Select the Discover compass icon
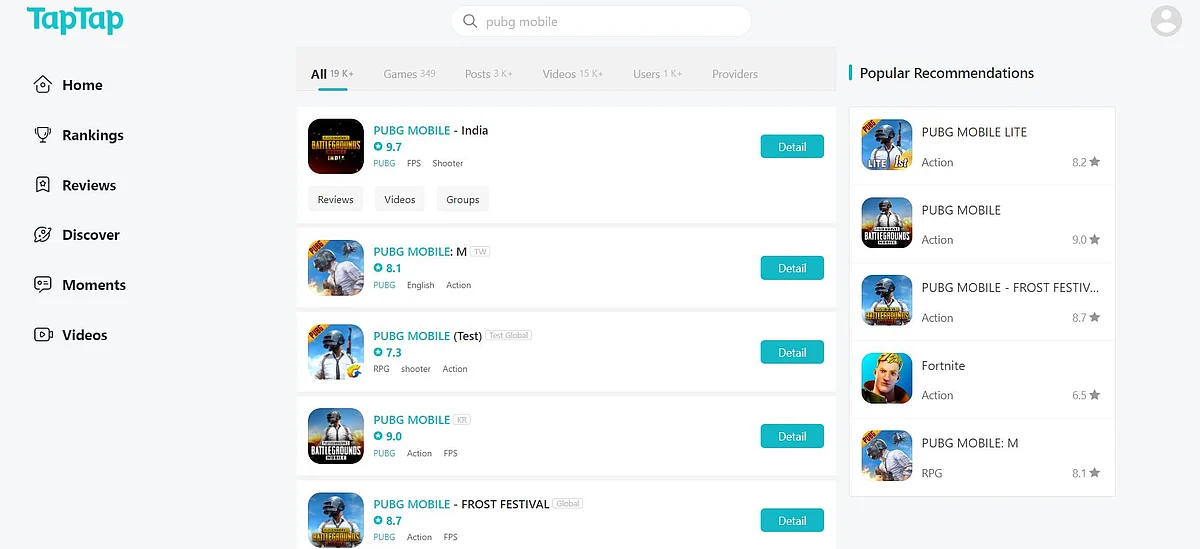 [x=42, y=235]
